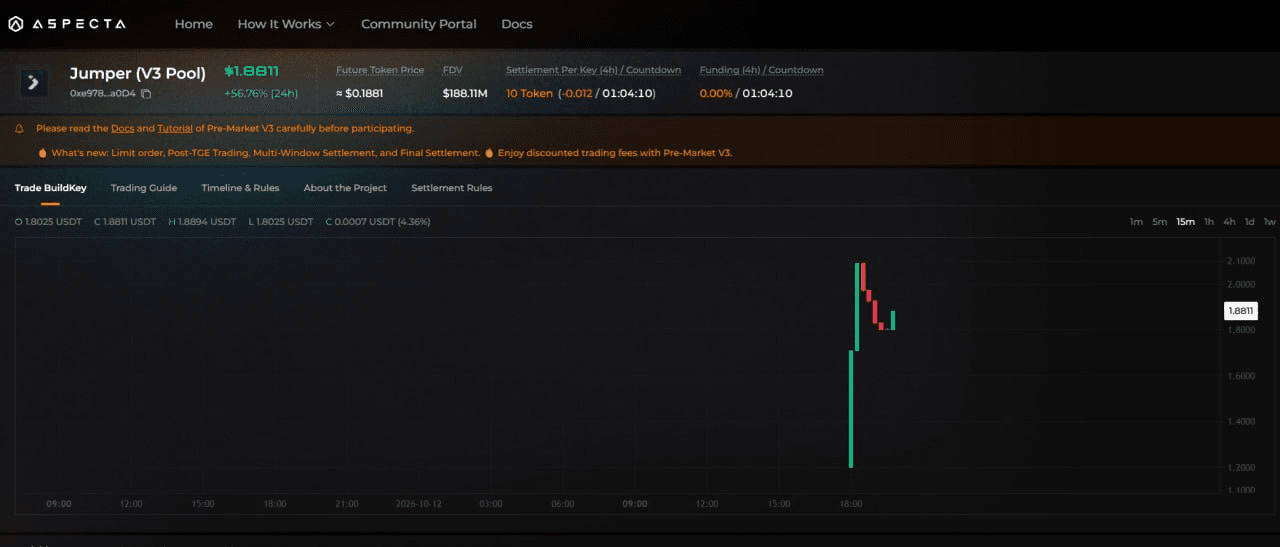The height and width of the screenshot is (547, 1280).
Task: Click the FDV label
Action: click(x=452, y=71)
